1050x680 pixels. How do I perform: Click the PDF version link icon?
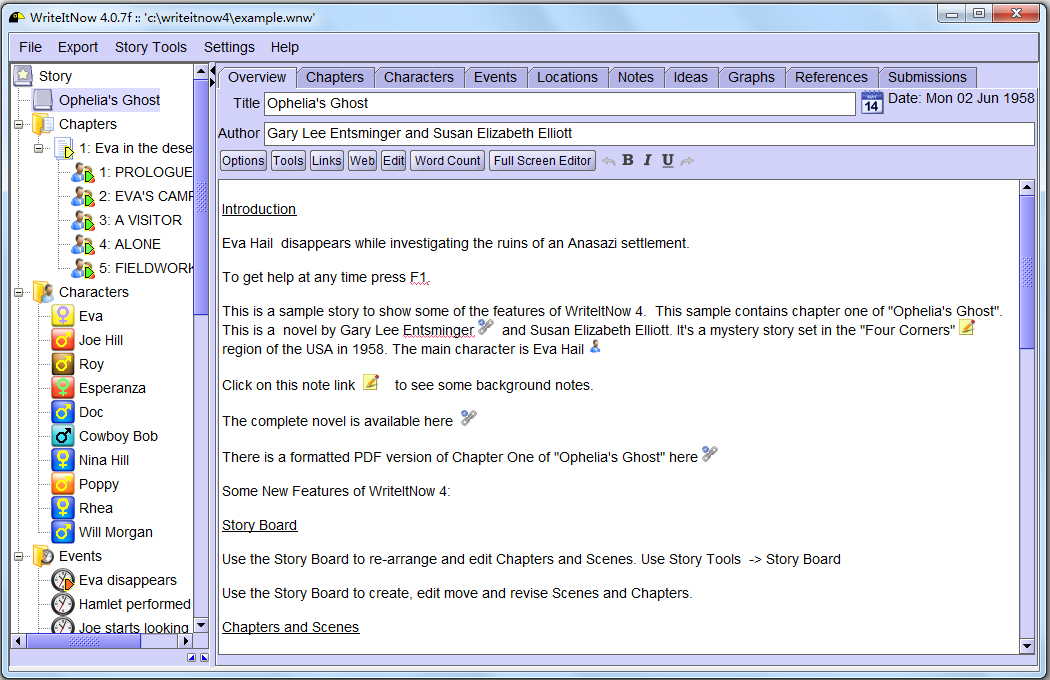point(710,454)
